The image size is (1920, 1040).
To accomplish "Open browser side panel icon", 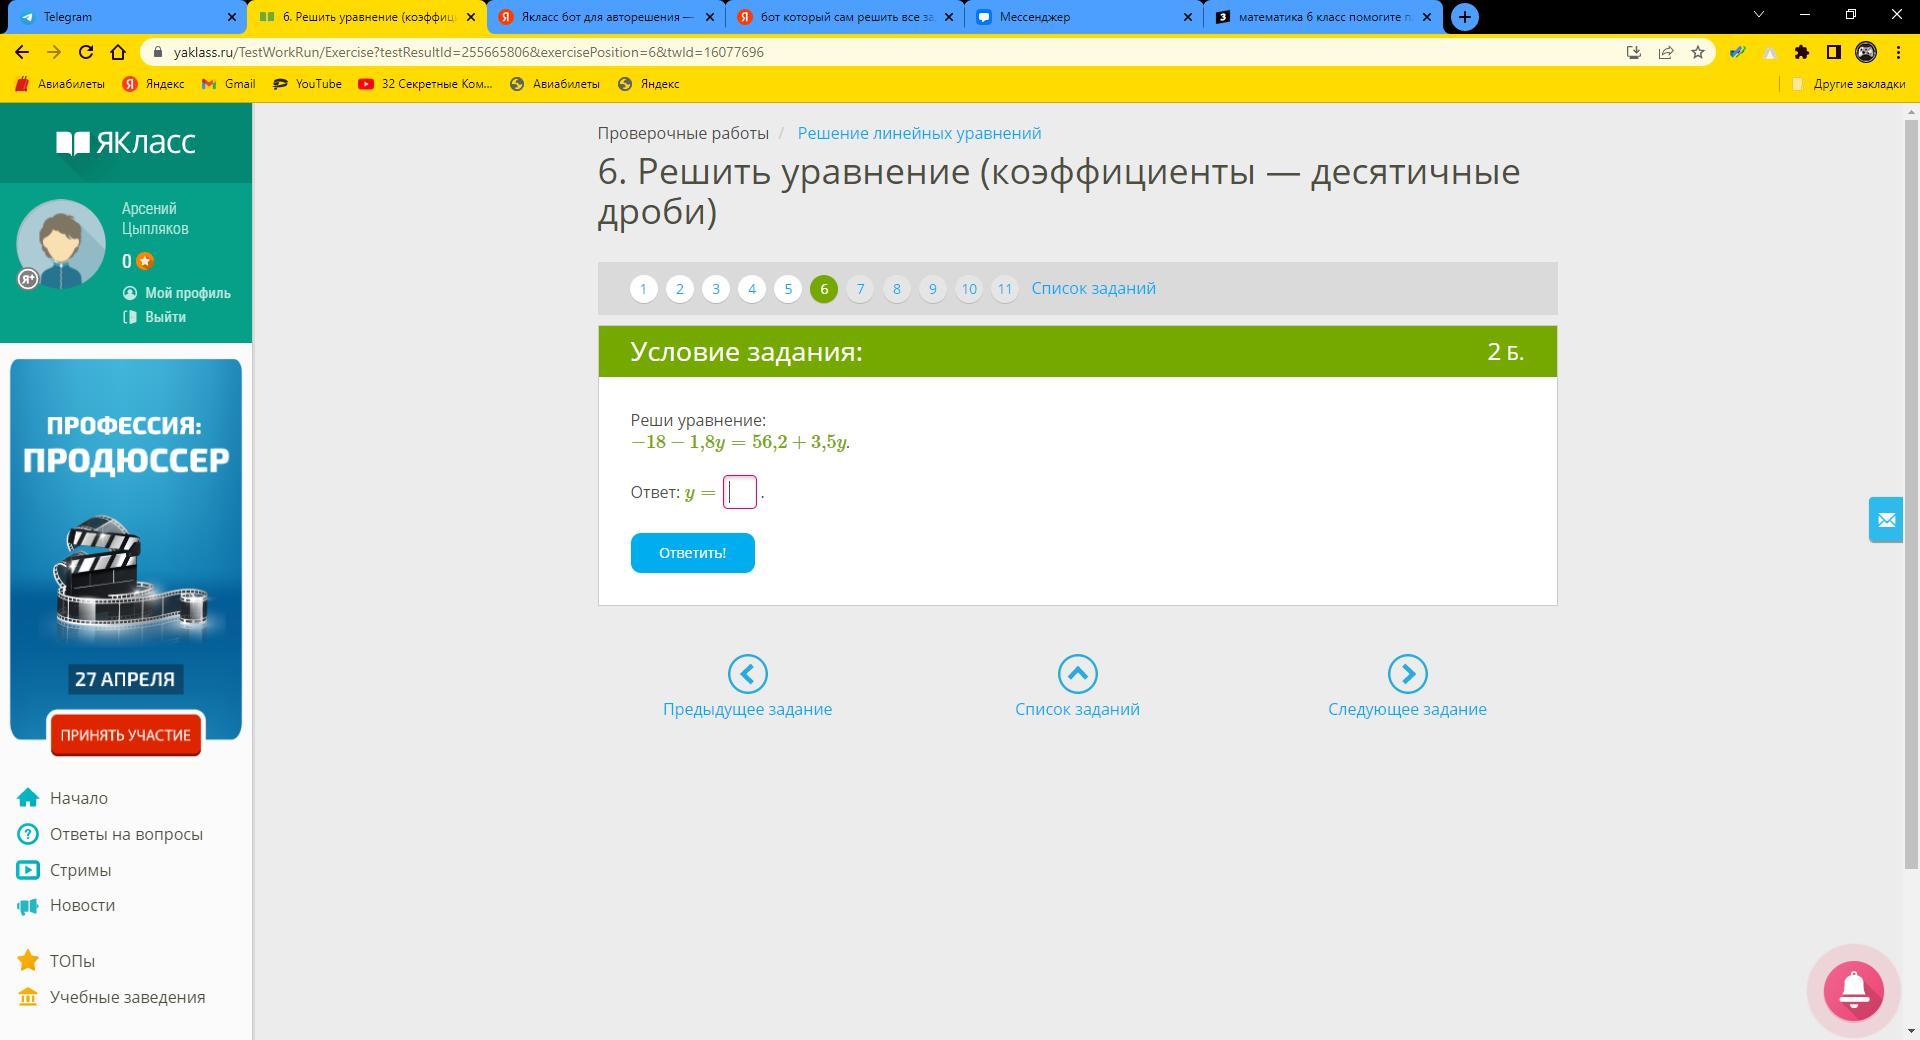I will point(1834,52).
